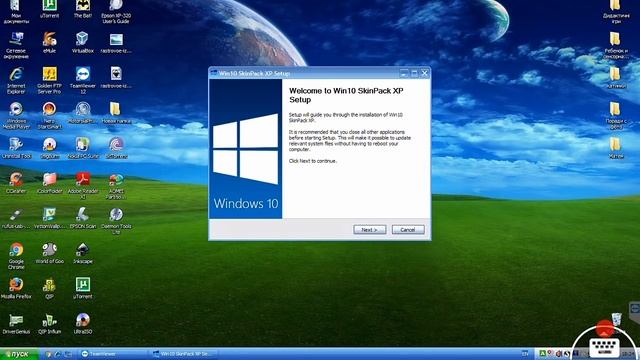
Task: Launch UltraISO desktop shortcut
Action: tap(83, 323)
